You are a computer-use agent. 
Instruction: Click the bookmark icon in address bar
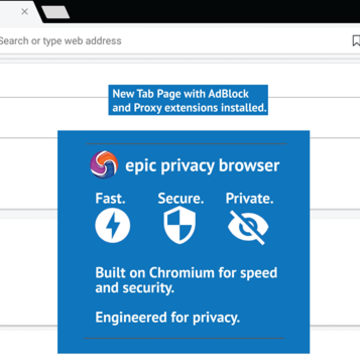click(356, 41)
